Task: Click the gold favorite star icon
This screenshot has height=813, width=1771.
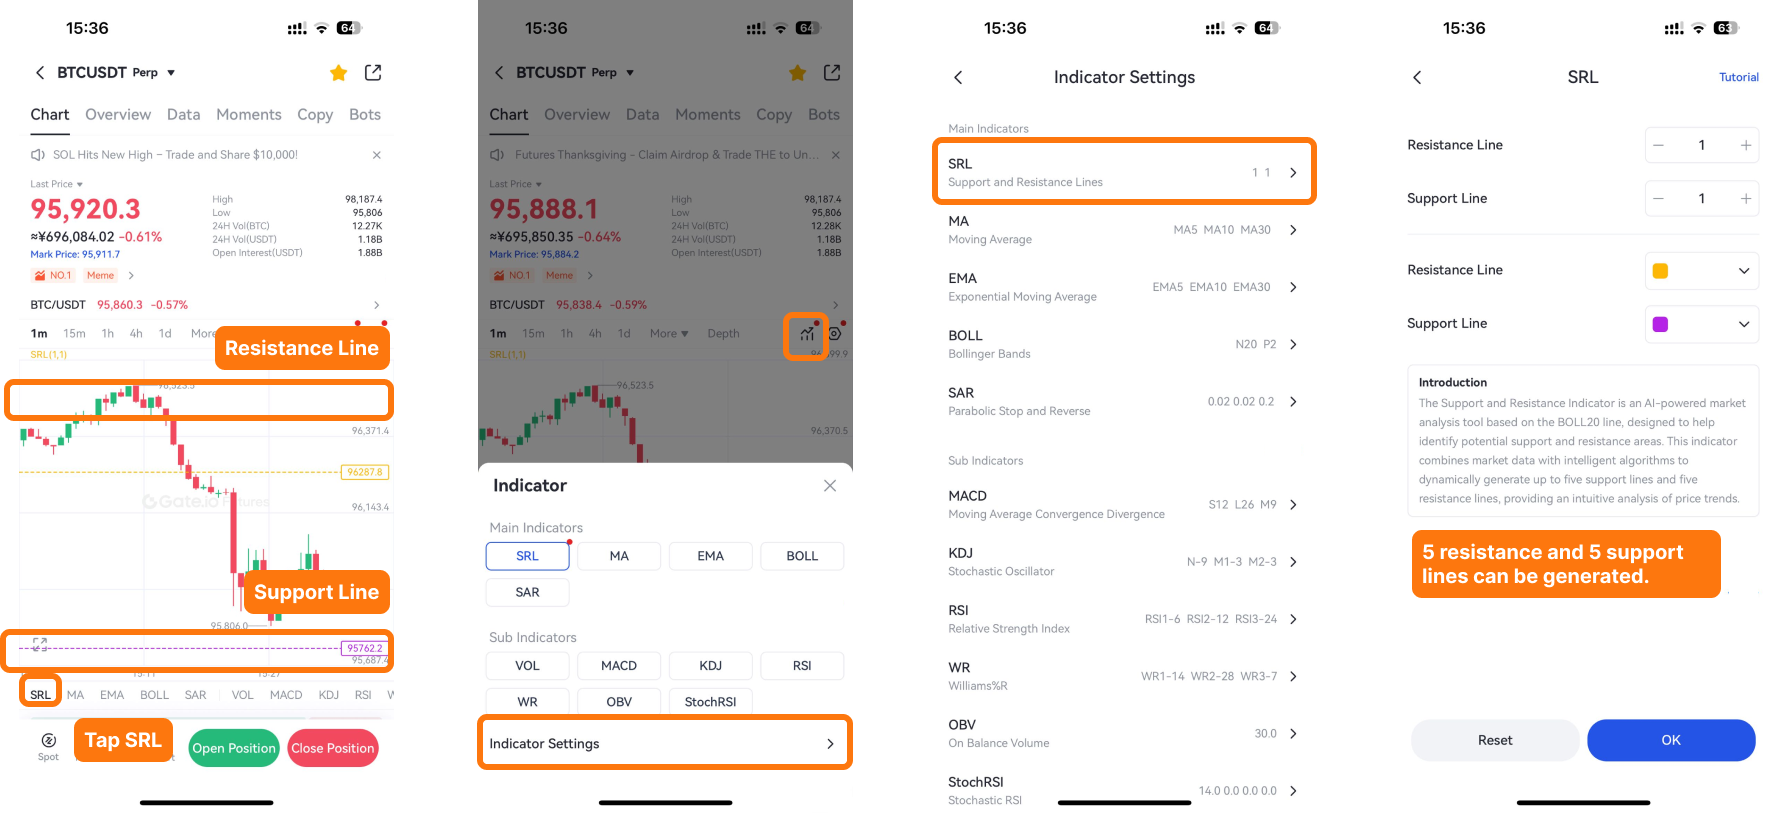Action: 339,73
